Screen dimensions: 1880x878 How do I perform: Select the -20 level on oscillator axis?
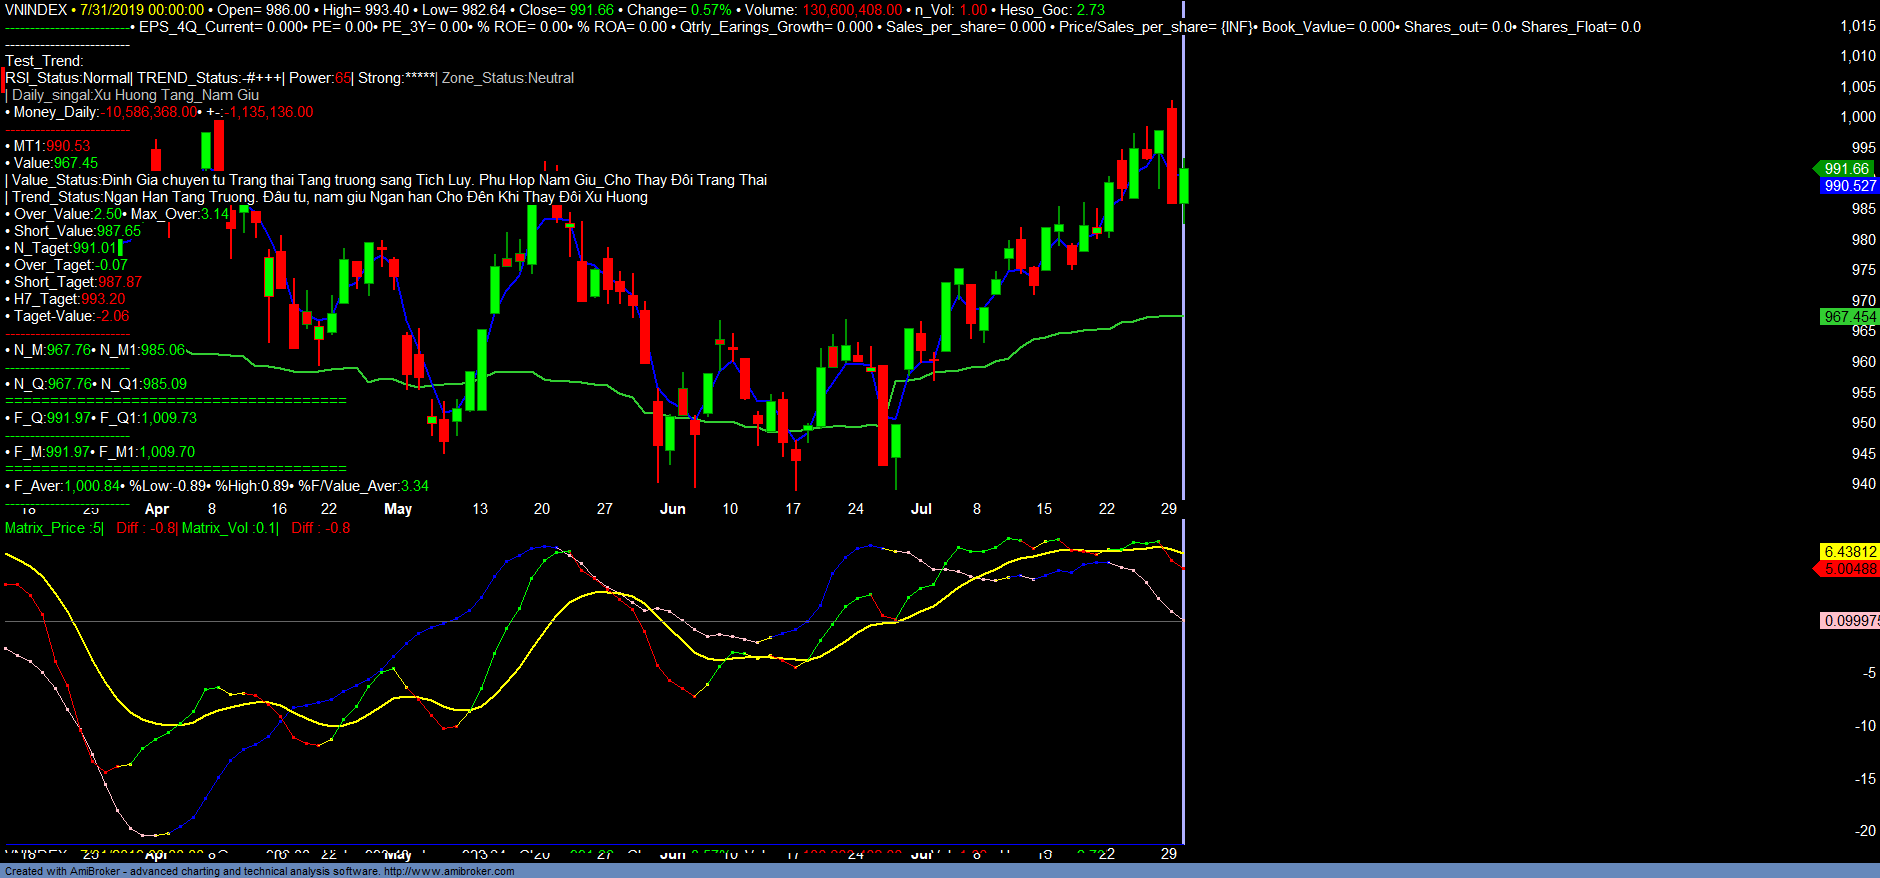(x=1865, y=831)
